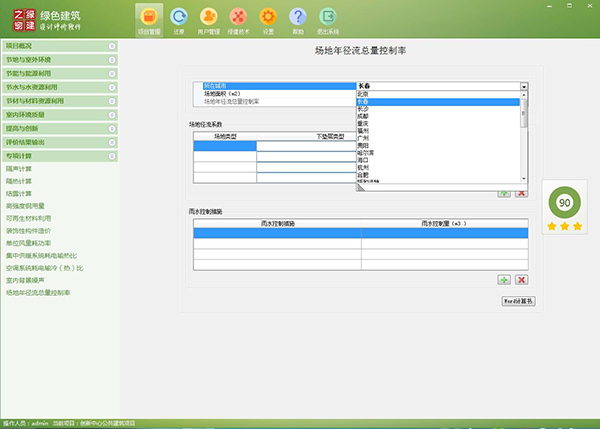Click the 退出系统 exit icon
The height and width of the screenshot is (429, 600).
tap(328, 19)
